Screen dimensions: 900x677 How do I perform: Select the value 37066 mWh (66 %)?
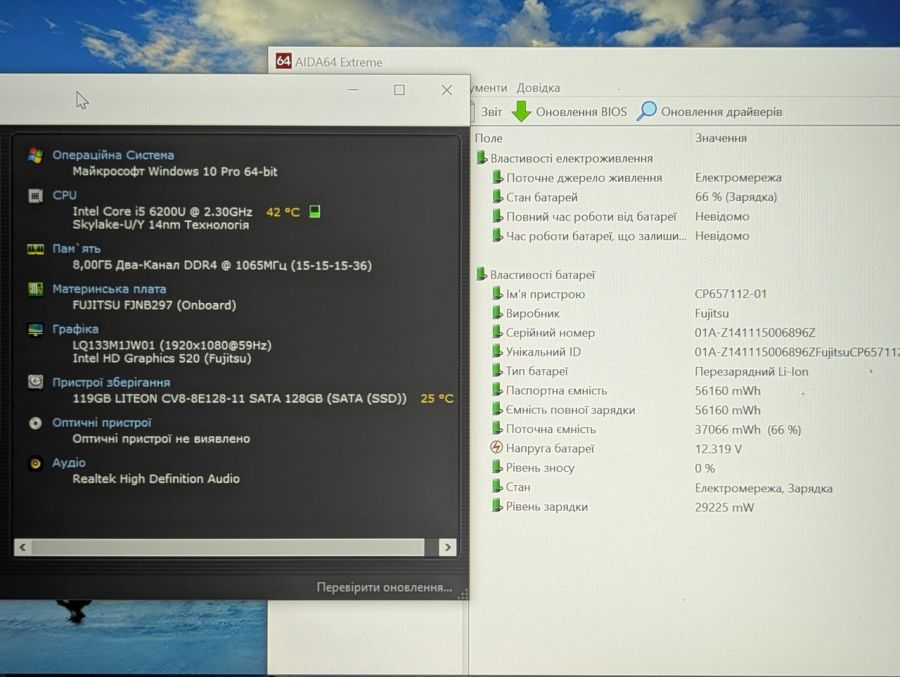click(748, 430)
